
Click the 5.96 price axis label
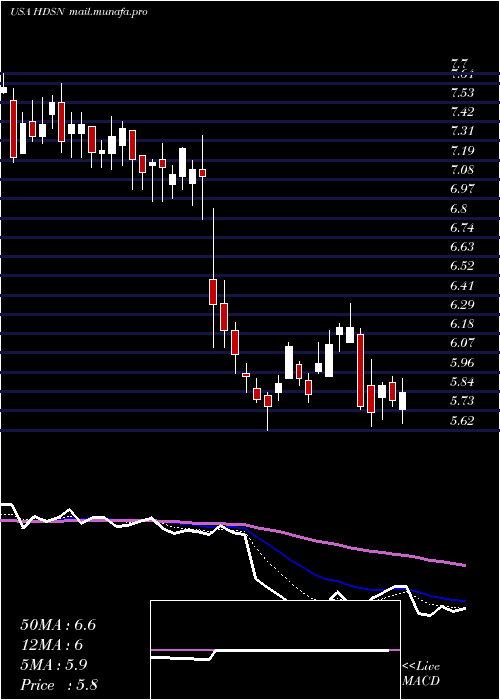coord(462,362)
